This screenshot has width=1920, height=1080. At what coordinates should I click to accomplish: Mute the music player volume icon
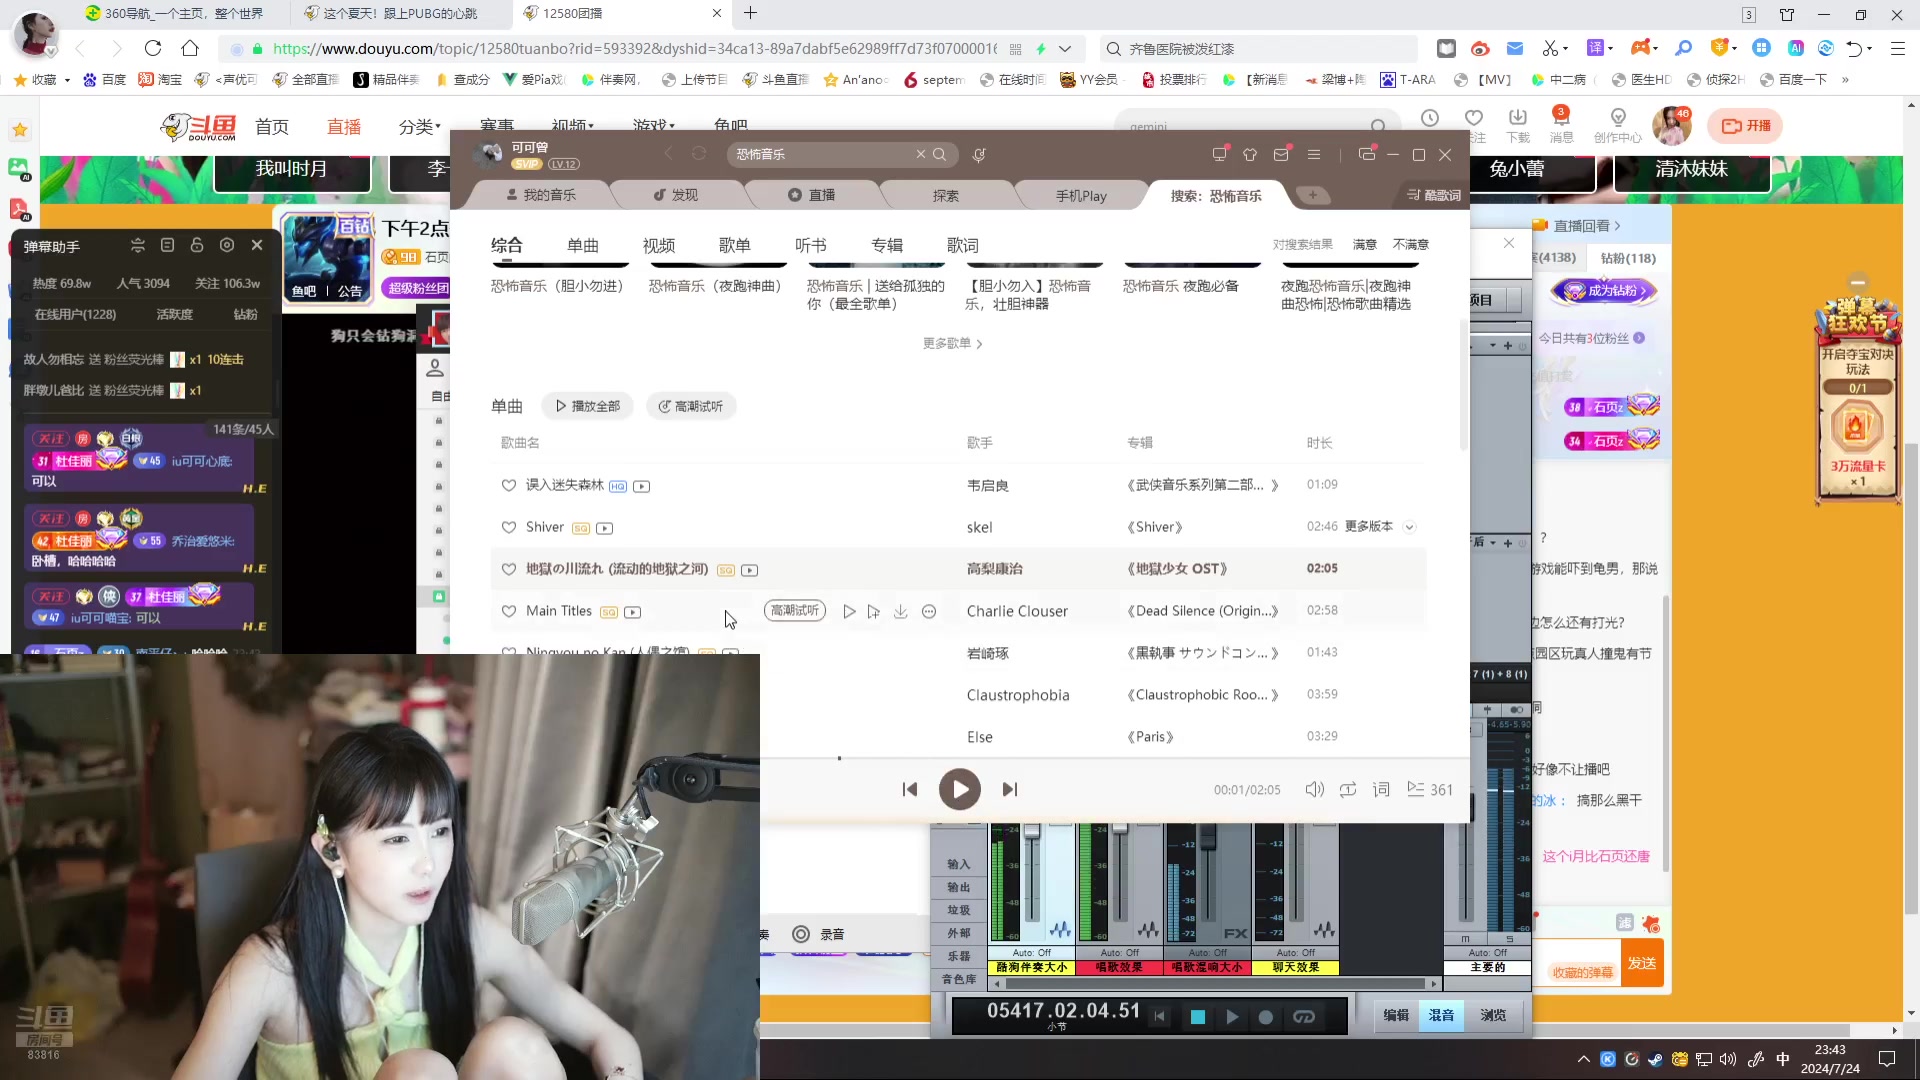coord(1315,790)
